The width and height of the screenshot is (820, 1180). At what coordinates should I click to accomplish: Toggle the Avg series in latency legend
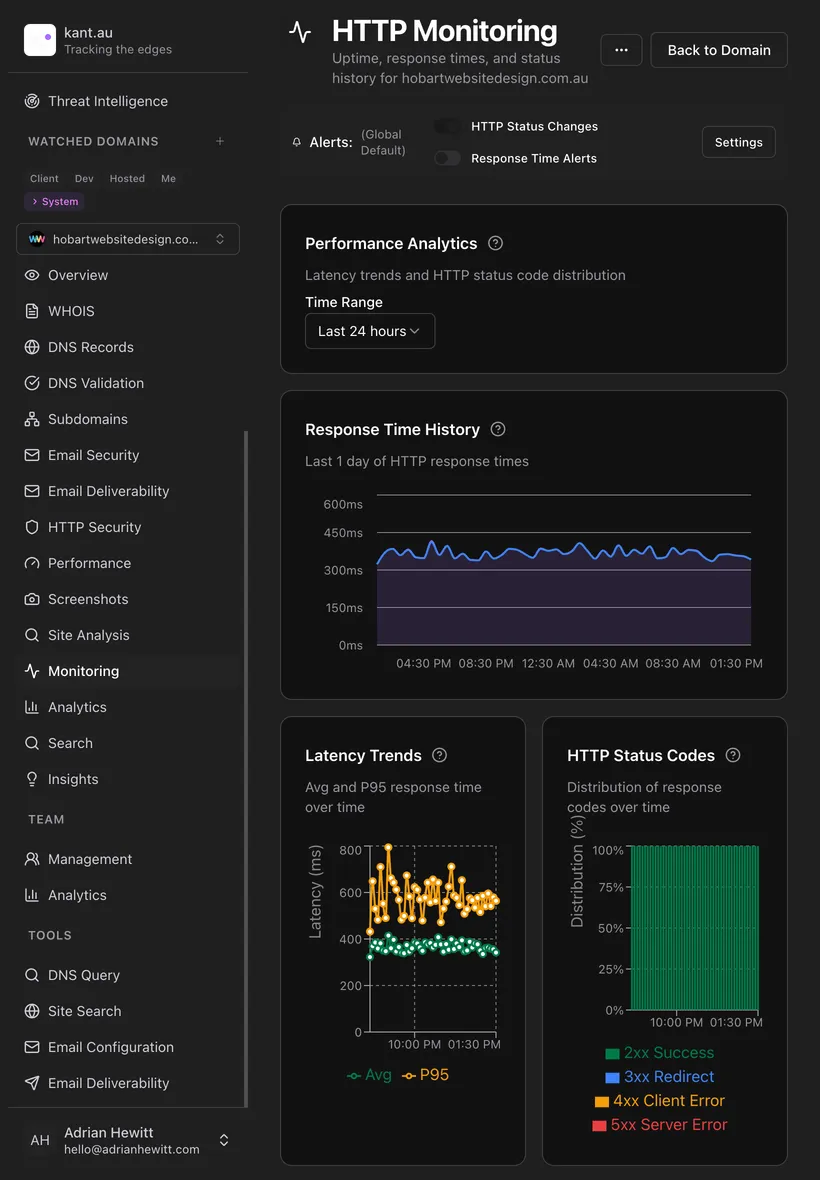pyautogui.click(x=369, y=1075)
